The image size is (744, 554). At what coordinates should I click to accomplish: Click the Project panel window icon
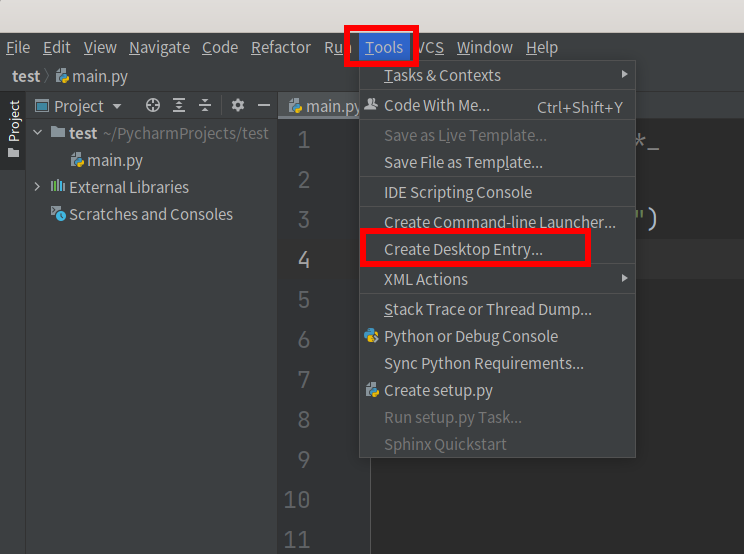point(42,106)
